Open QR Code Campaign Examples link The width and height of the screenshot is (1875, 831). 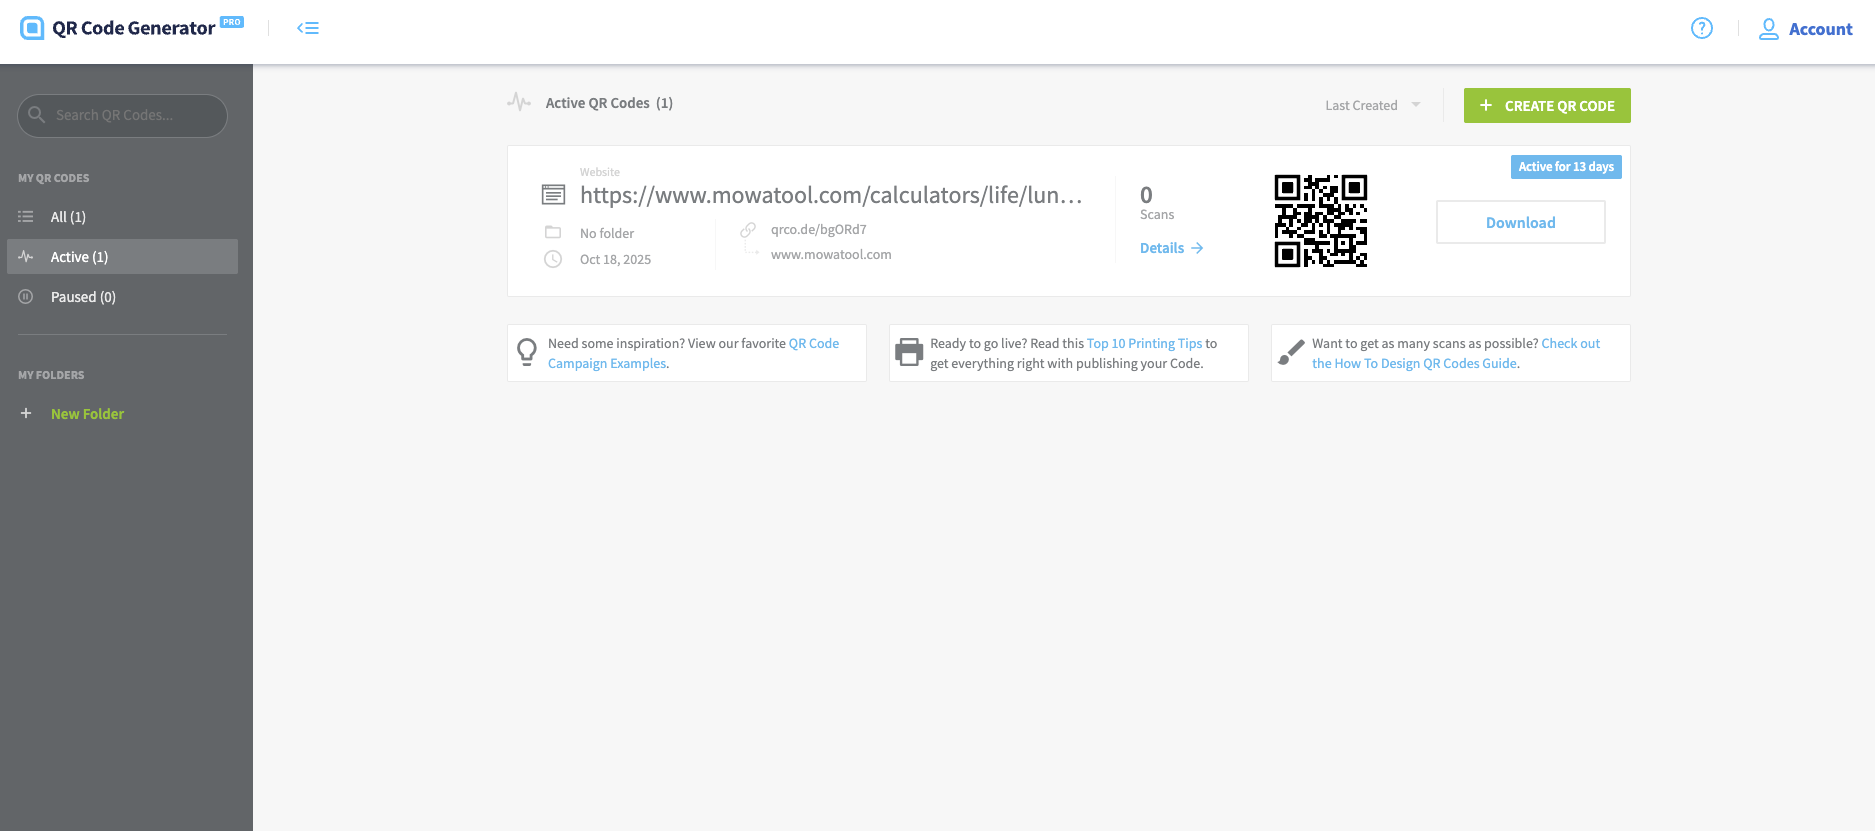[x=693, y=353]
